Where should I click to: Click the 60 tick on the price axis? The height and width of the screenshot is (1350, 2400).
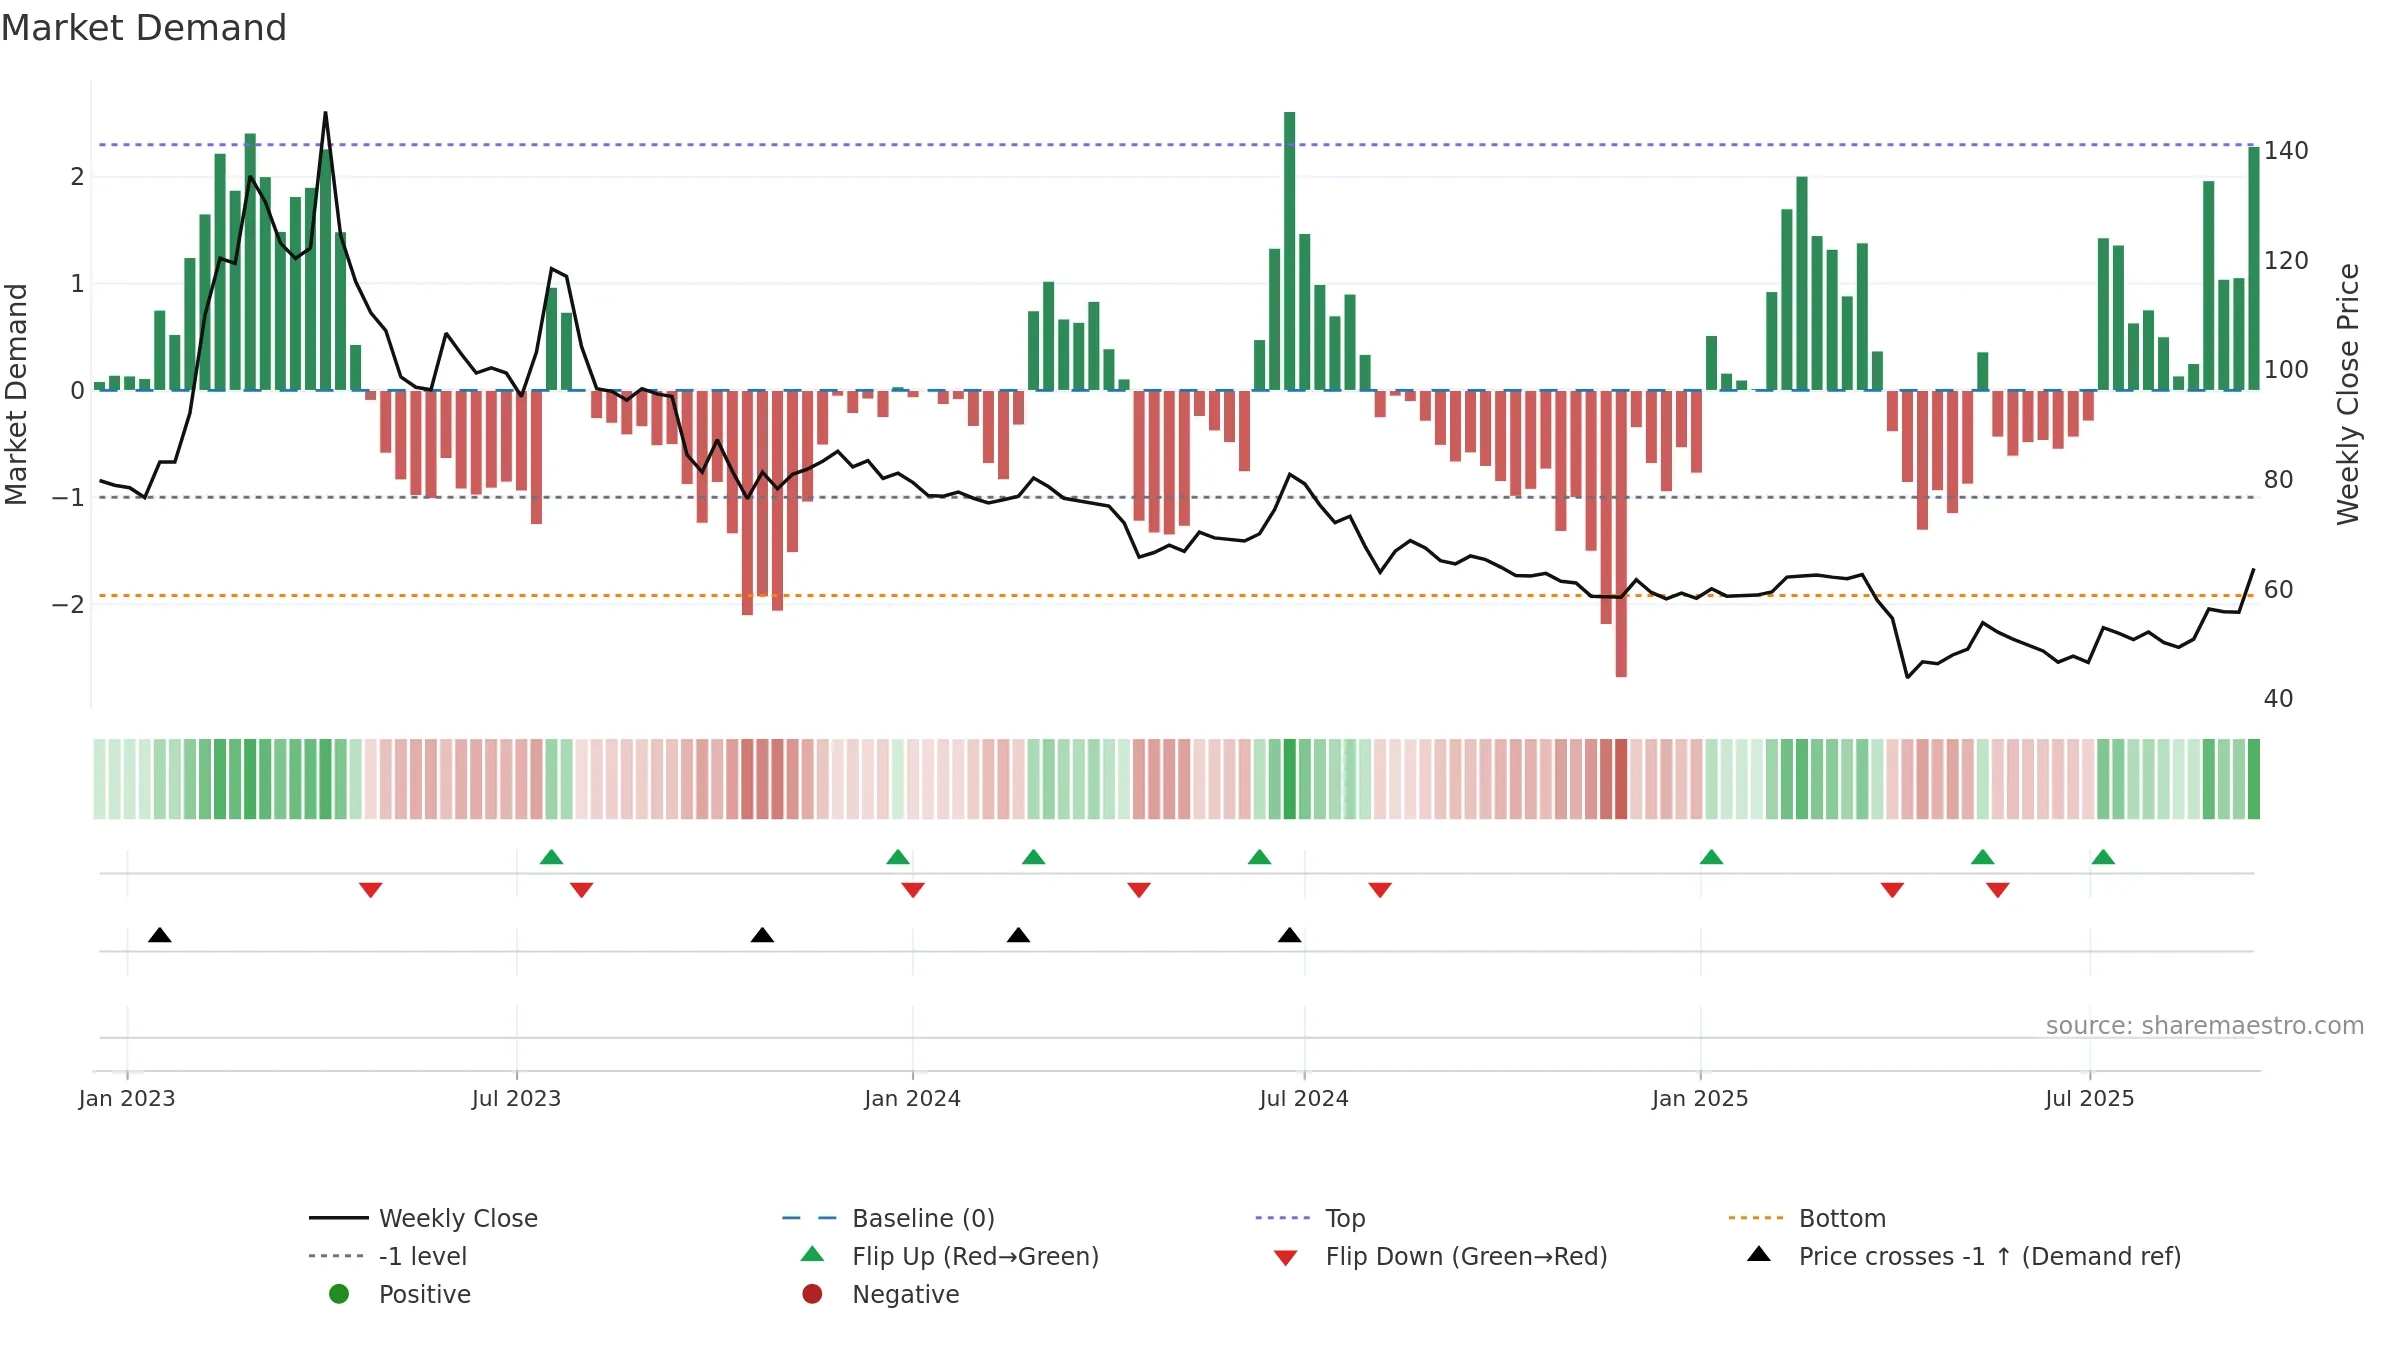2279,590
